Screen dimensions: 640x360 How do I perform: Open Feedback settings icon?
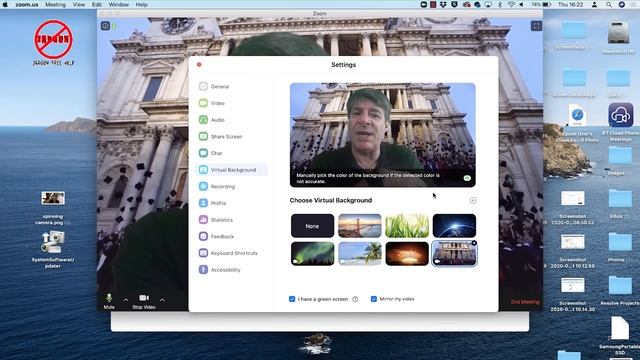point(203,236)
